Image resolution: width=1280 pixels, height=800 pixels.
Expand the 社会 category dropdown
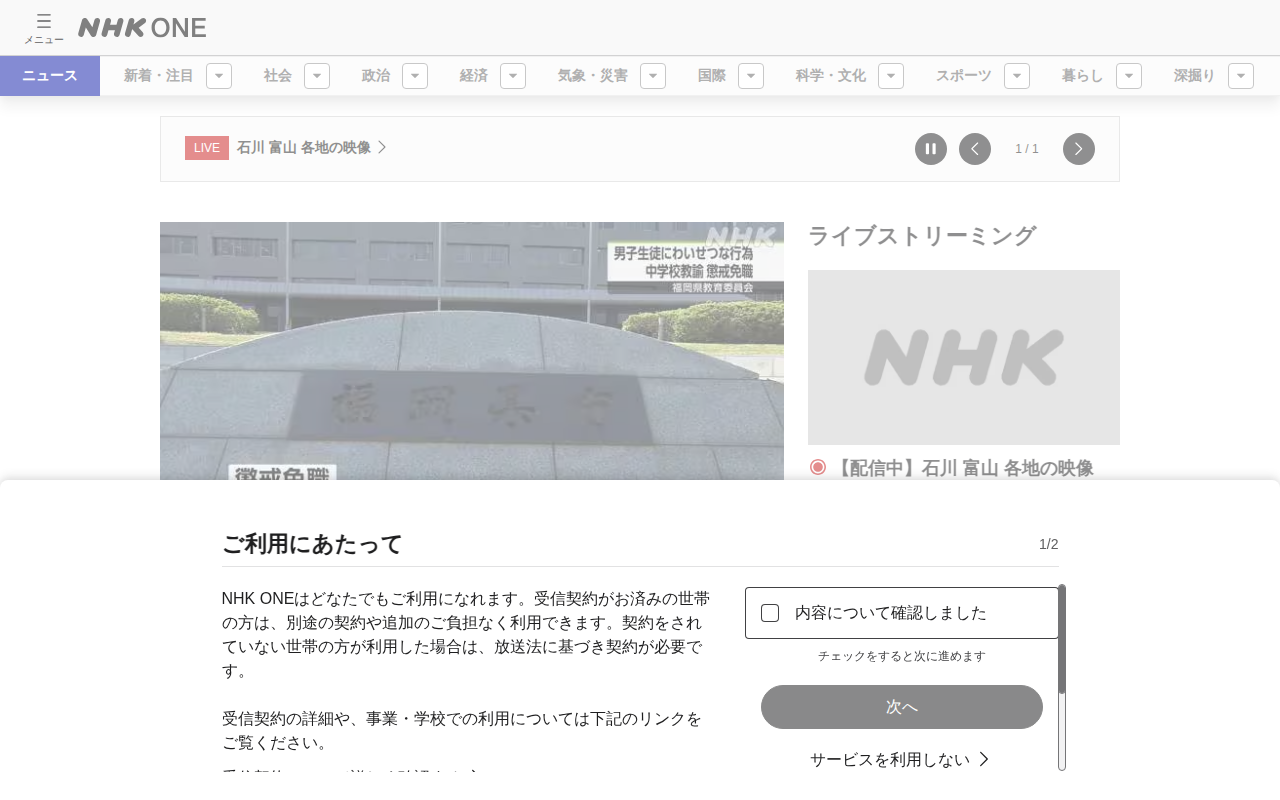point(317,76)
